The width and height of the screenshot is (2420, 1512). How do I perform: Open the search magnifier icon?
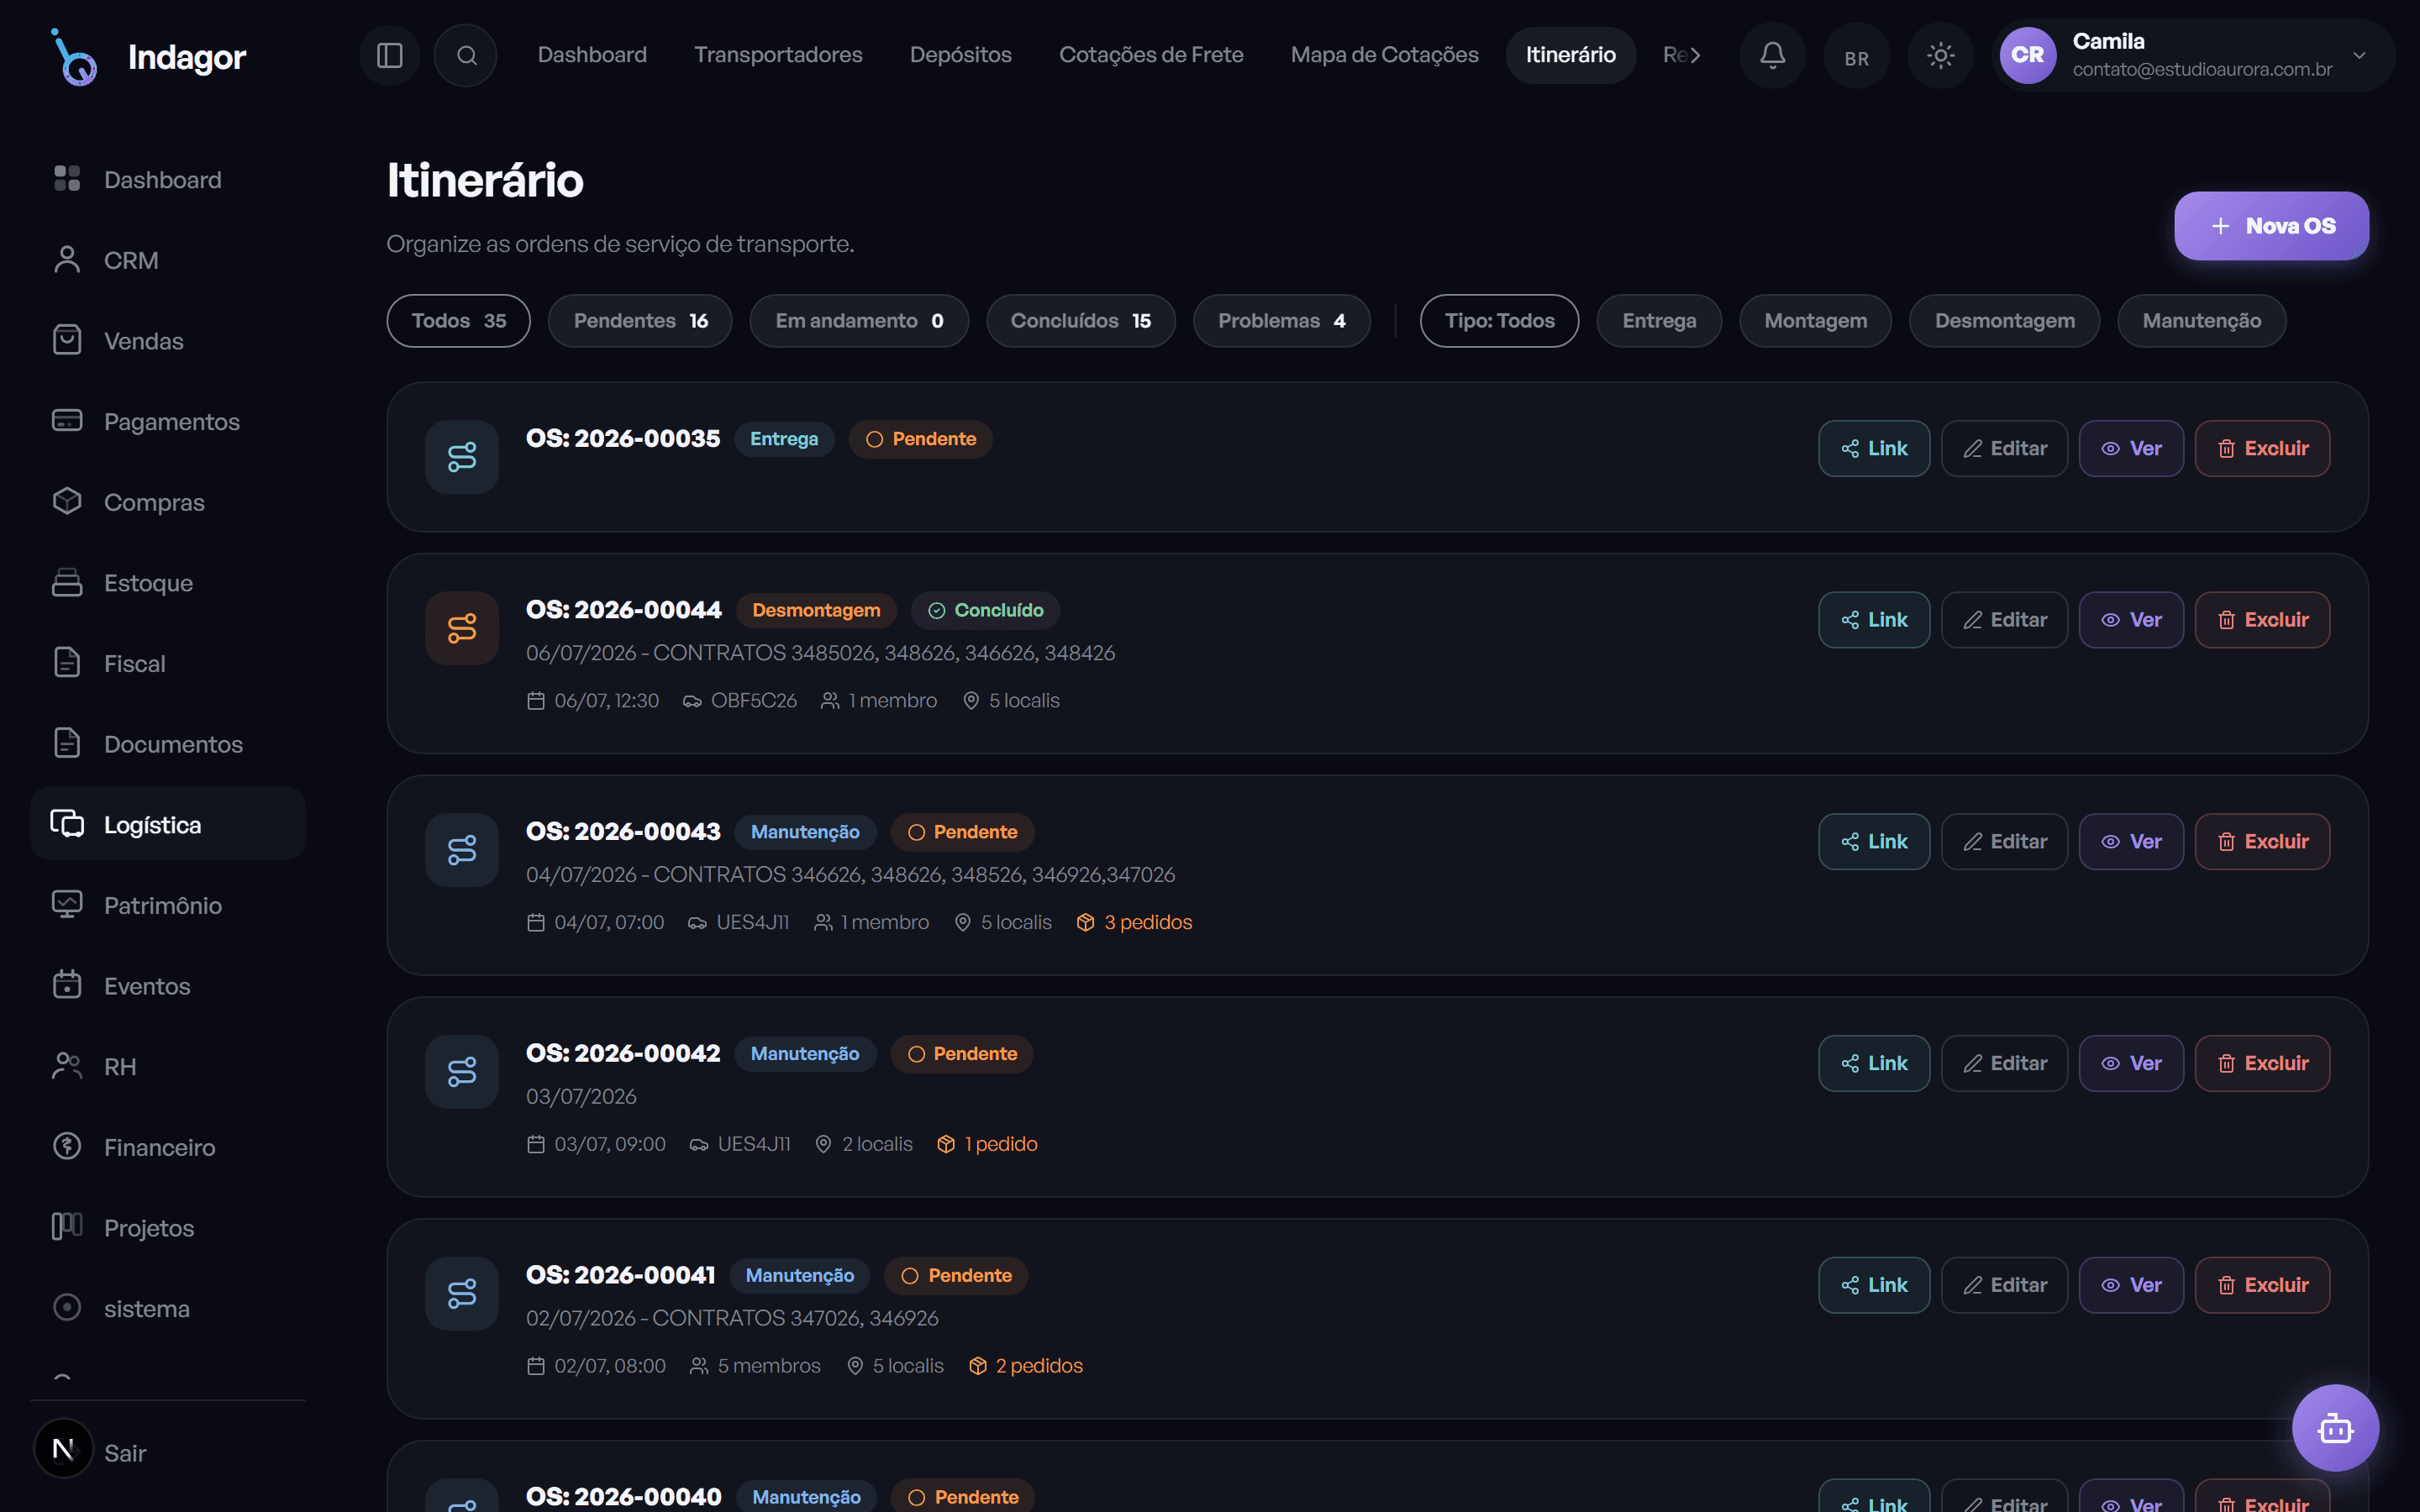466,55
